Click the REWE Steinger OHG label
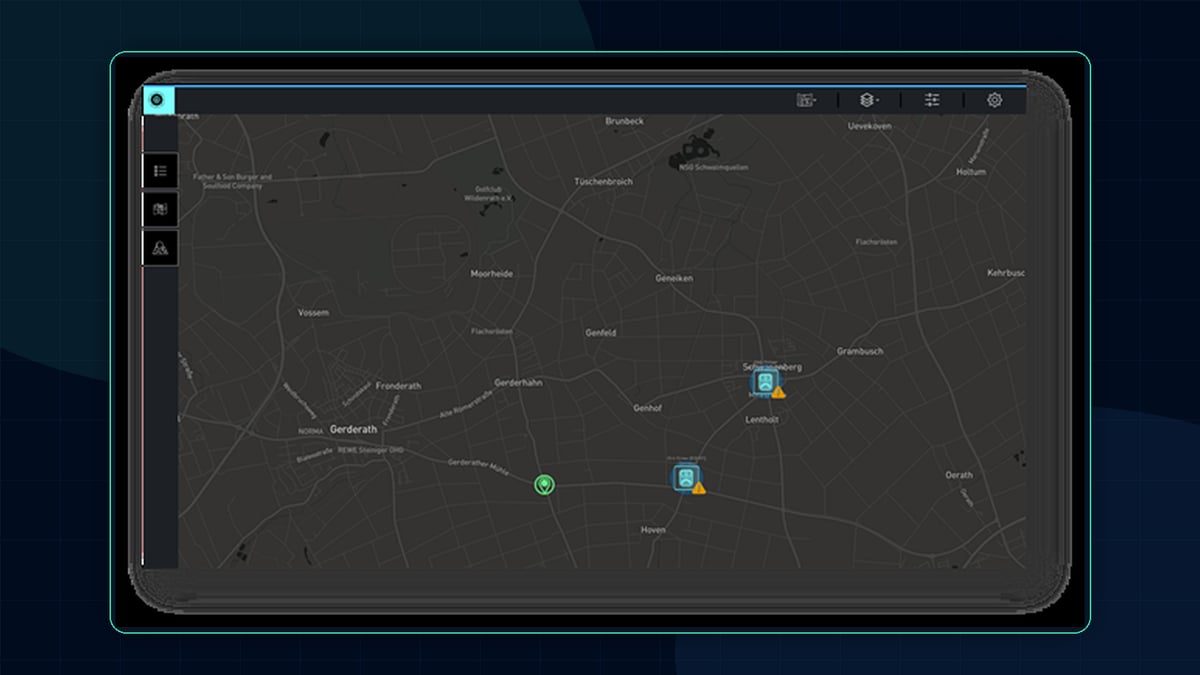 point(370,450)
